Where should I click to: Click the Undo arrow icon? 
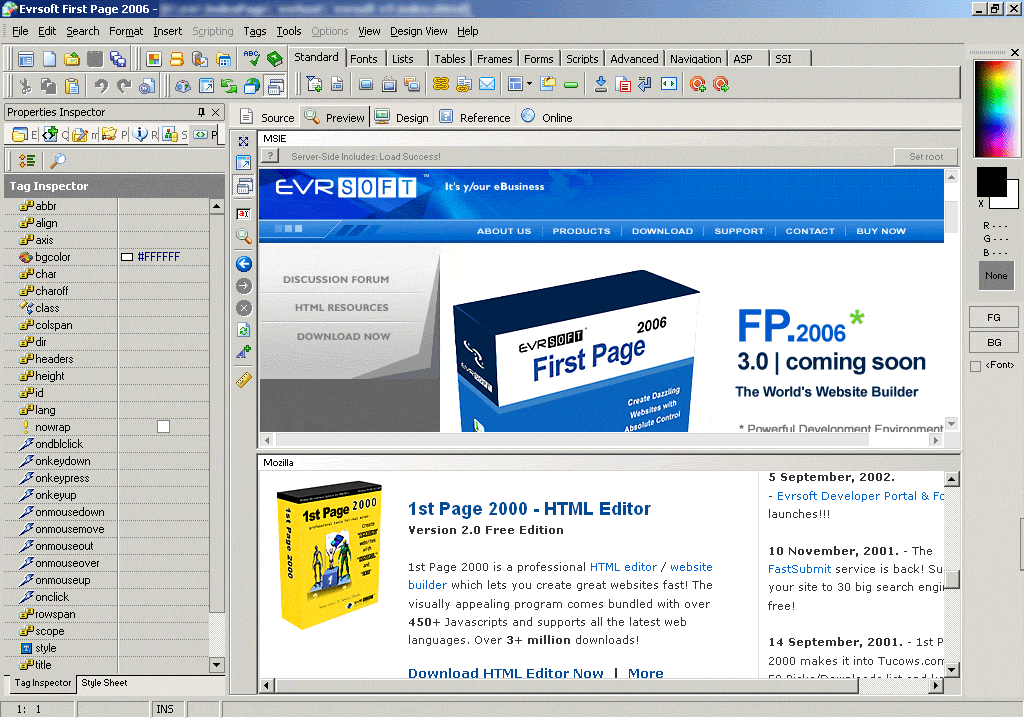click(100, 86)
